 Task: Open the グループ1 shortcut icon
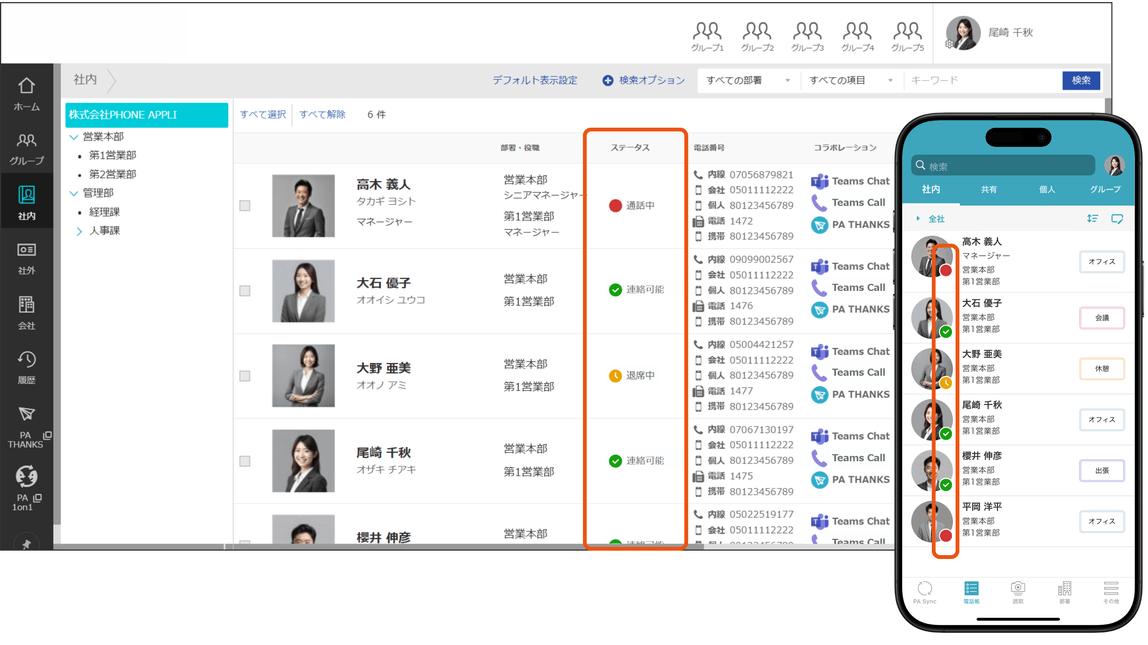(707, 37)
